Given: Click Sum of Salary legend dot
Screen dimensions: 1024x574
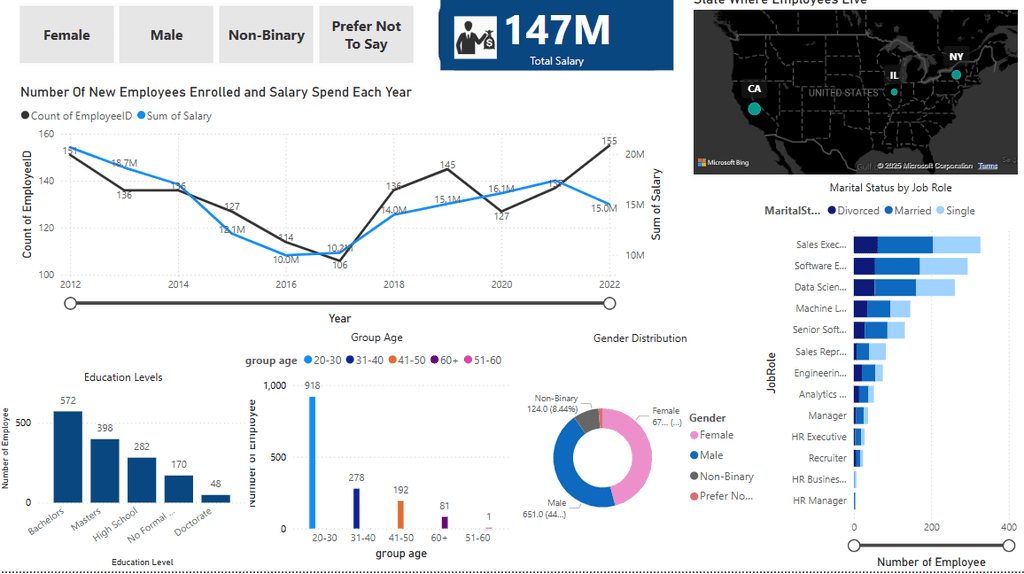Looking at the screenshot, I should (141, 116).
